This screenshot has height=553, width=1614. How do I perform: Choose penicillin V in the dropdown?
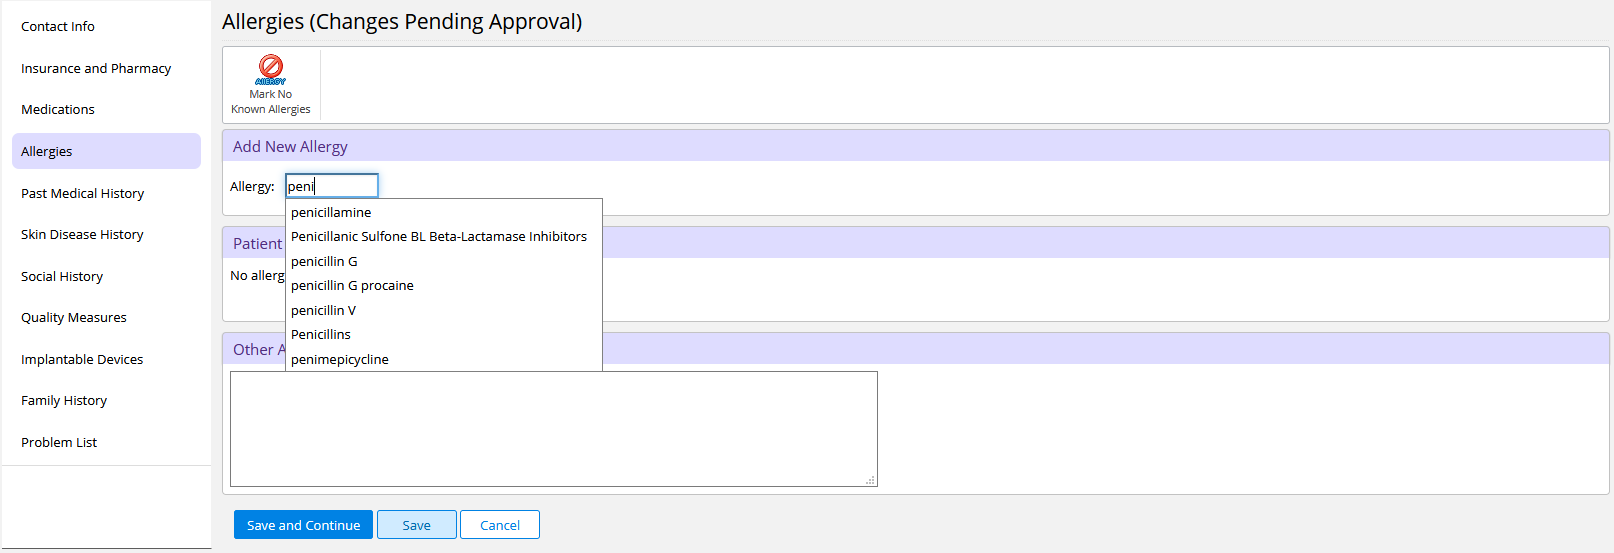tap(444, 310)
